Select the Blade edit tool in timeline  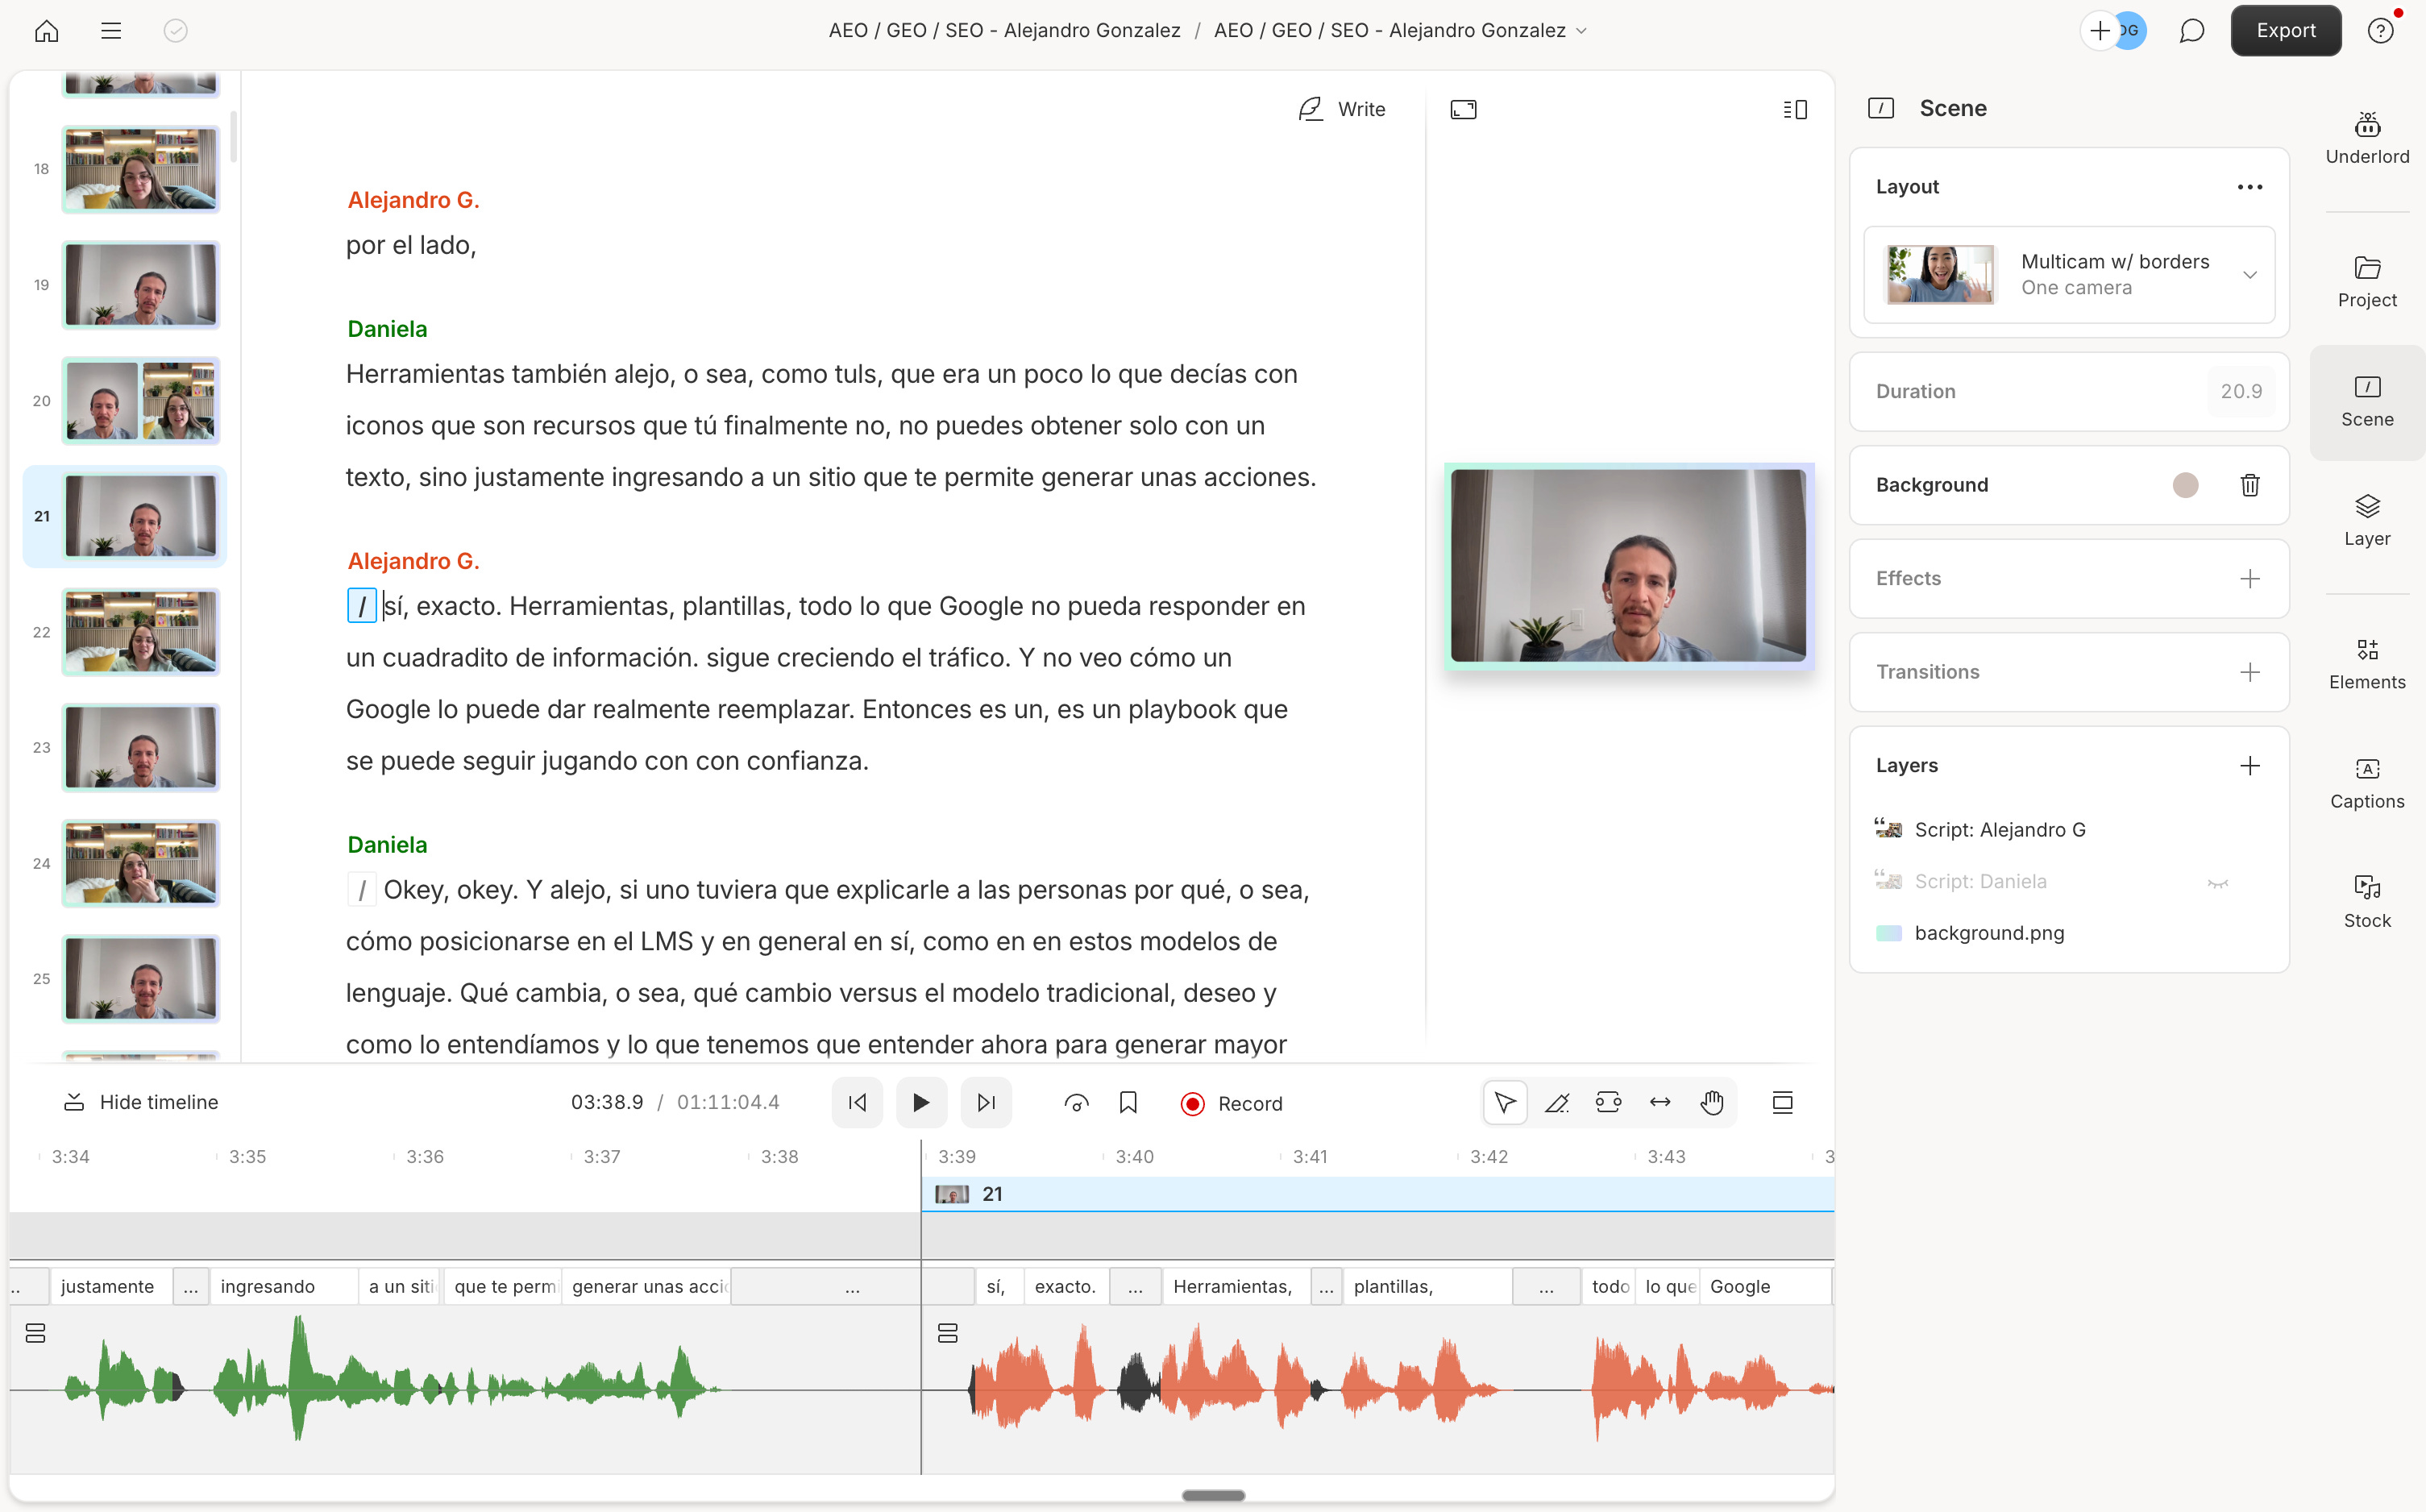1556,1102
